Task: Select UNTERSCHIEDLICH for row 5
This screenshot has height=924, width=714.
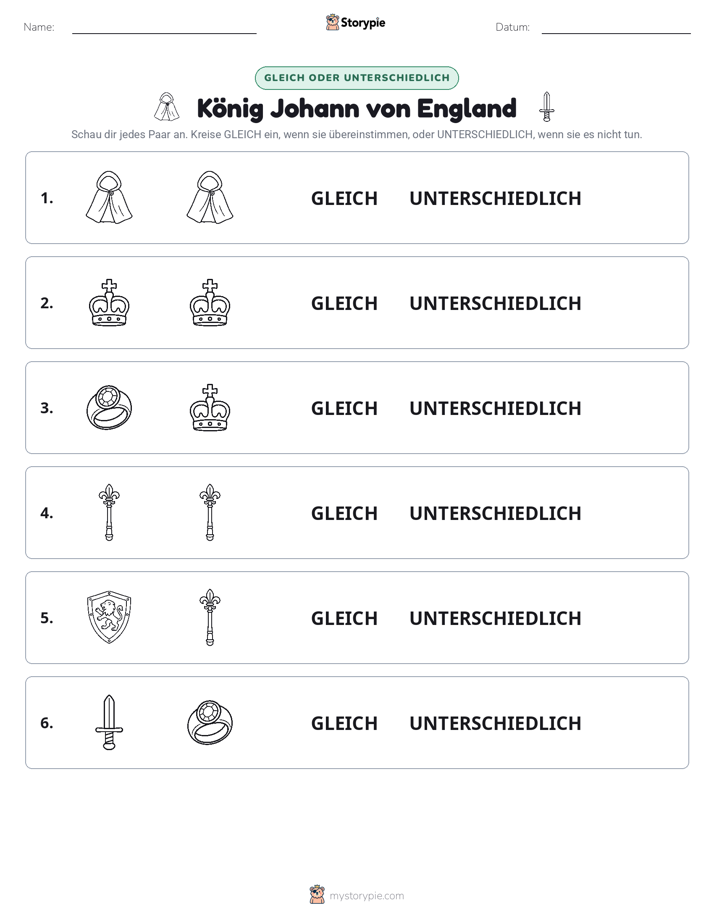Action: click(x=495, y=618)
